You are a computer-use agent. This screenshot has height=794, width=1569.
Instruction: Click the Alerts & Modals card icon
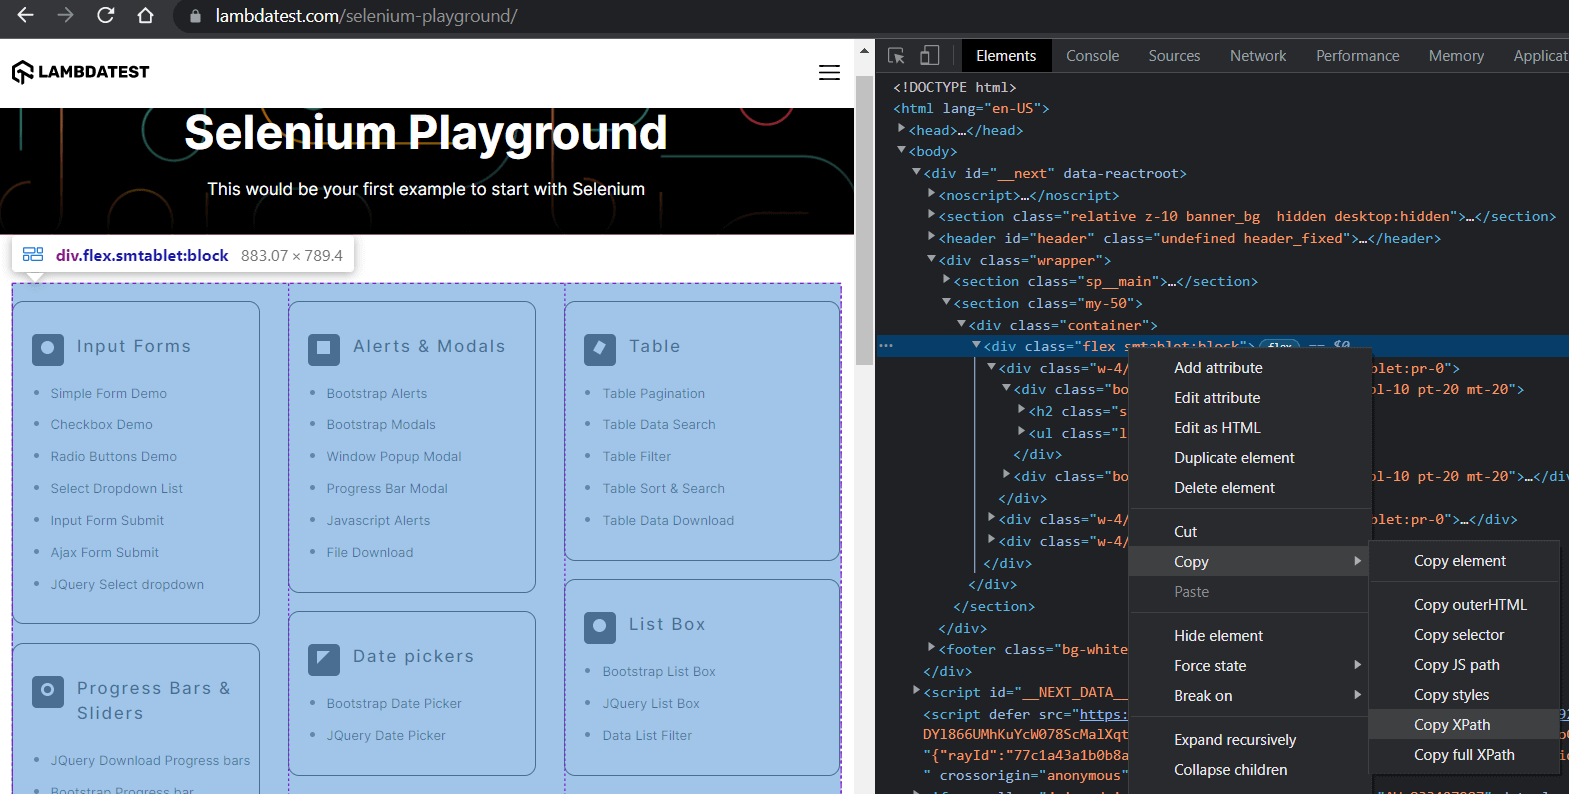pos(324,349)
